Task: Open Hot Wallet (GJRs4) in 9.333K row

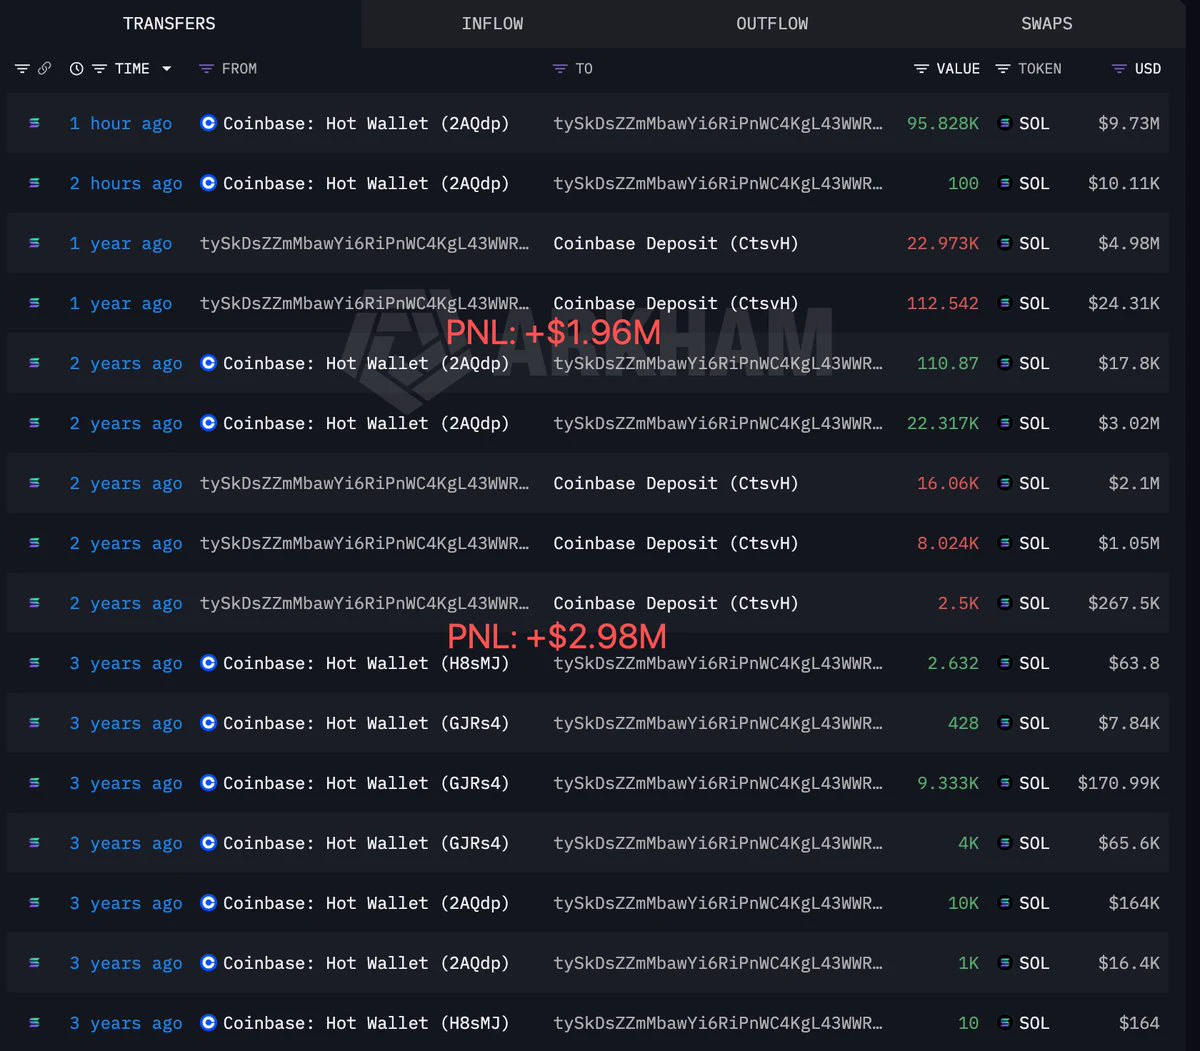Action: click(x=366, y=783)
